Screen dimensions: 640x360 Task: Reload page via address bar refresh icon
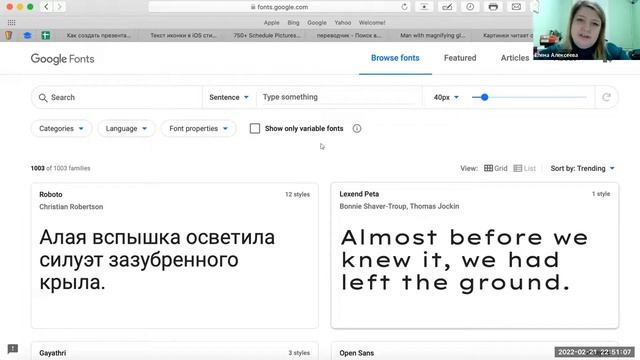404,7
